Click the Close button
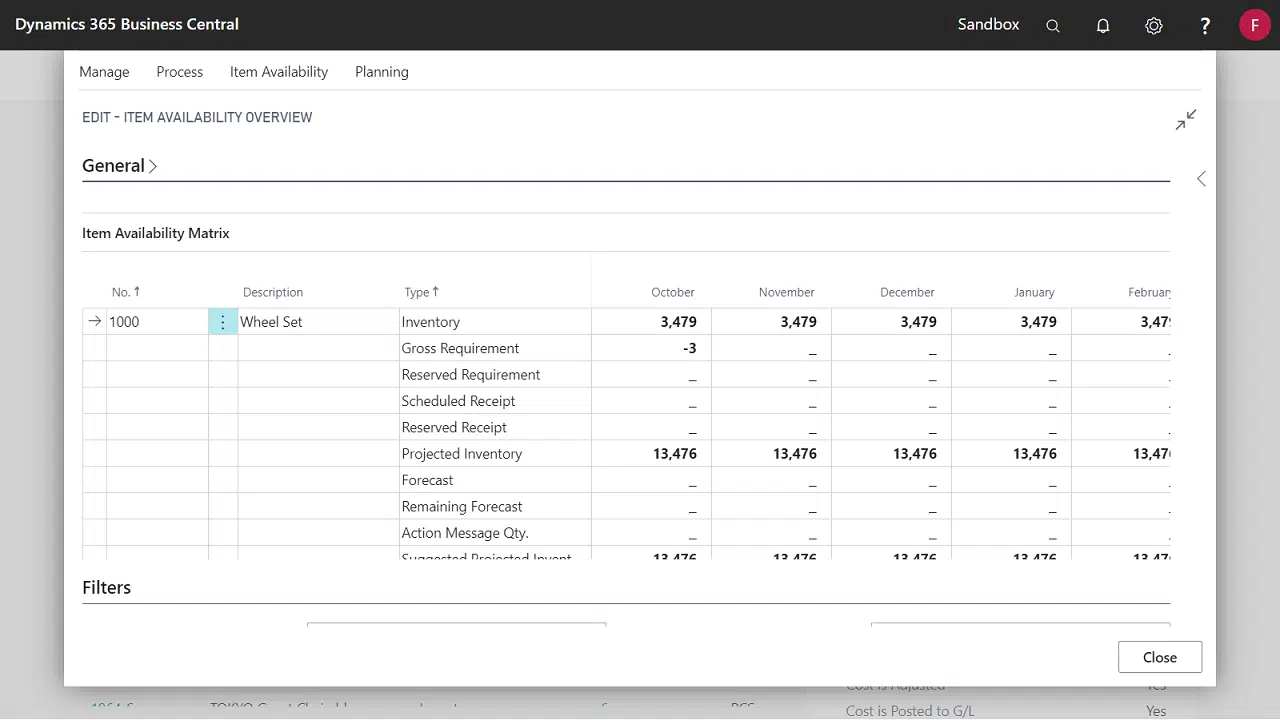Image resolution: width=1280 pixels, height=720 pixels. coord(1160,657)
